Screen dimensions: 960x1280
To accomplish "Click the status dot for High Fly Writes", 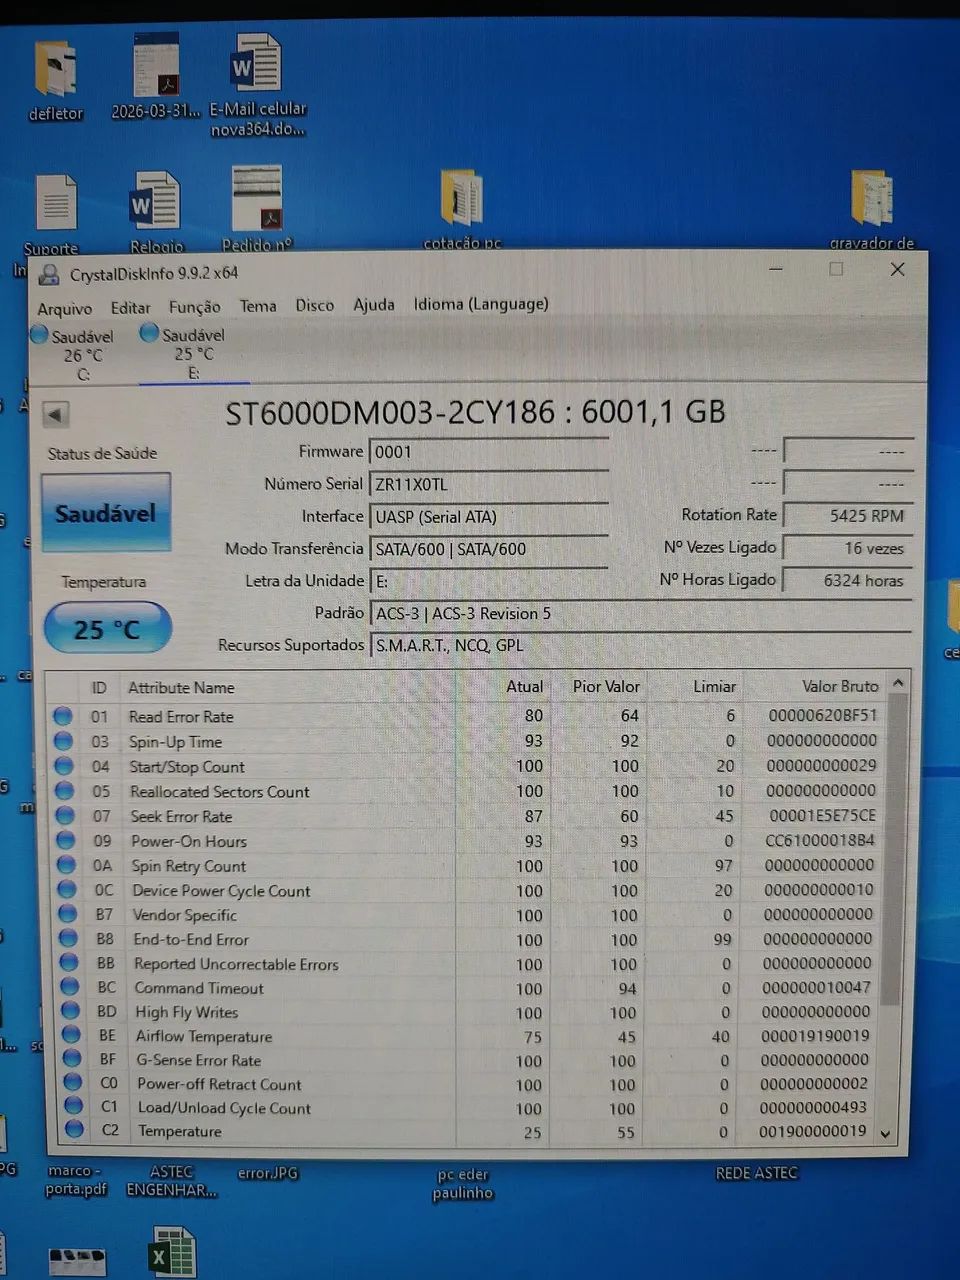I will pyautogui.click(x=70, y=1010).
